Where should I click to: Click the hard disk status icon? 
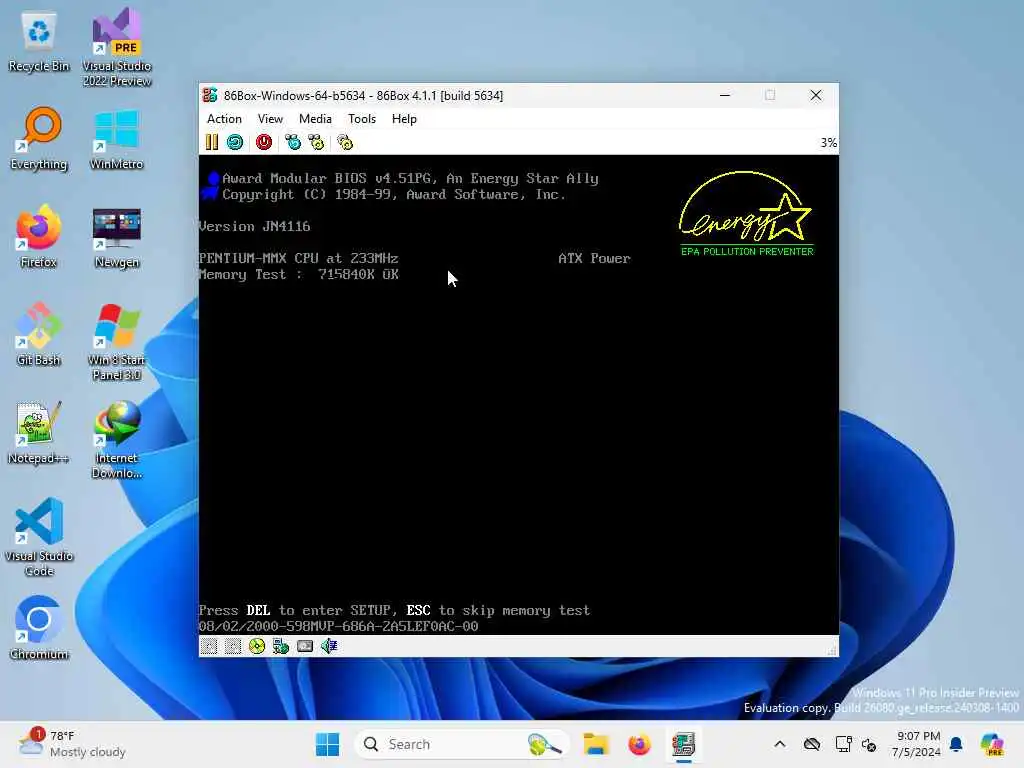pos(305,647)
